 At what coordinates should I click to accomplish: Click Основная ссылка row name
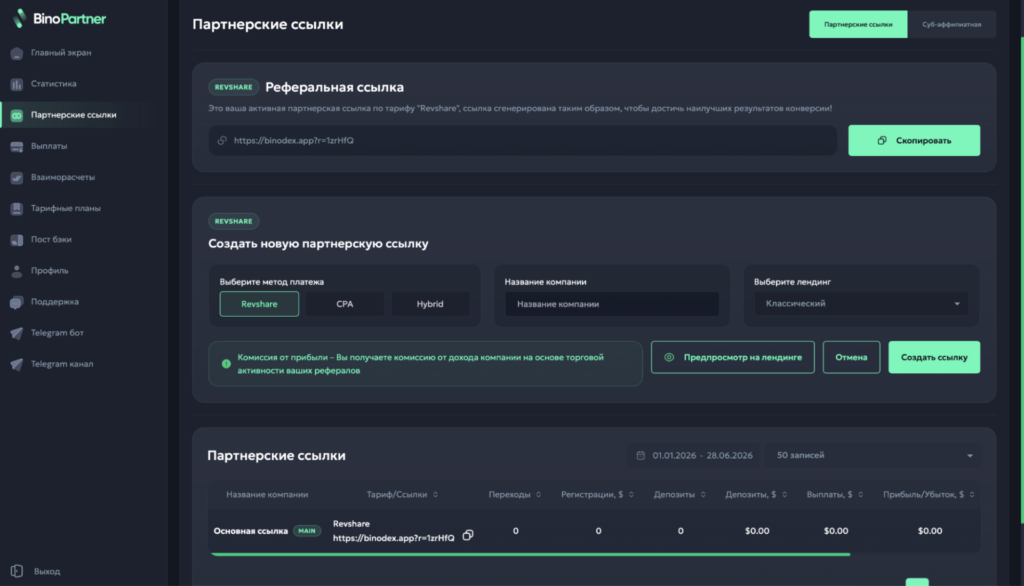[x=251, y=531]
